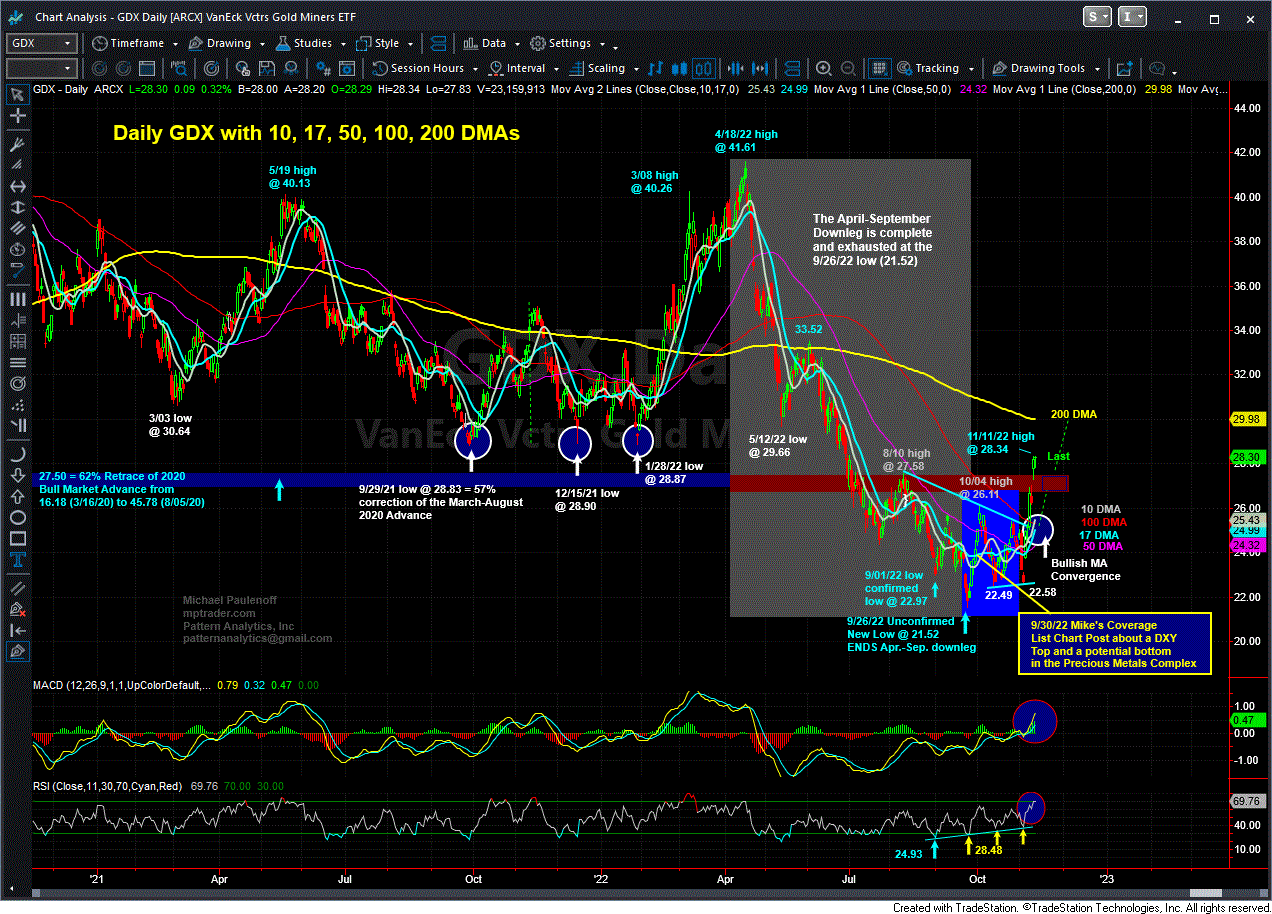Toggle the hollow candlestick chart type
This screenshot has width=1272, height=914.
(x=704, y=69)
